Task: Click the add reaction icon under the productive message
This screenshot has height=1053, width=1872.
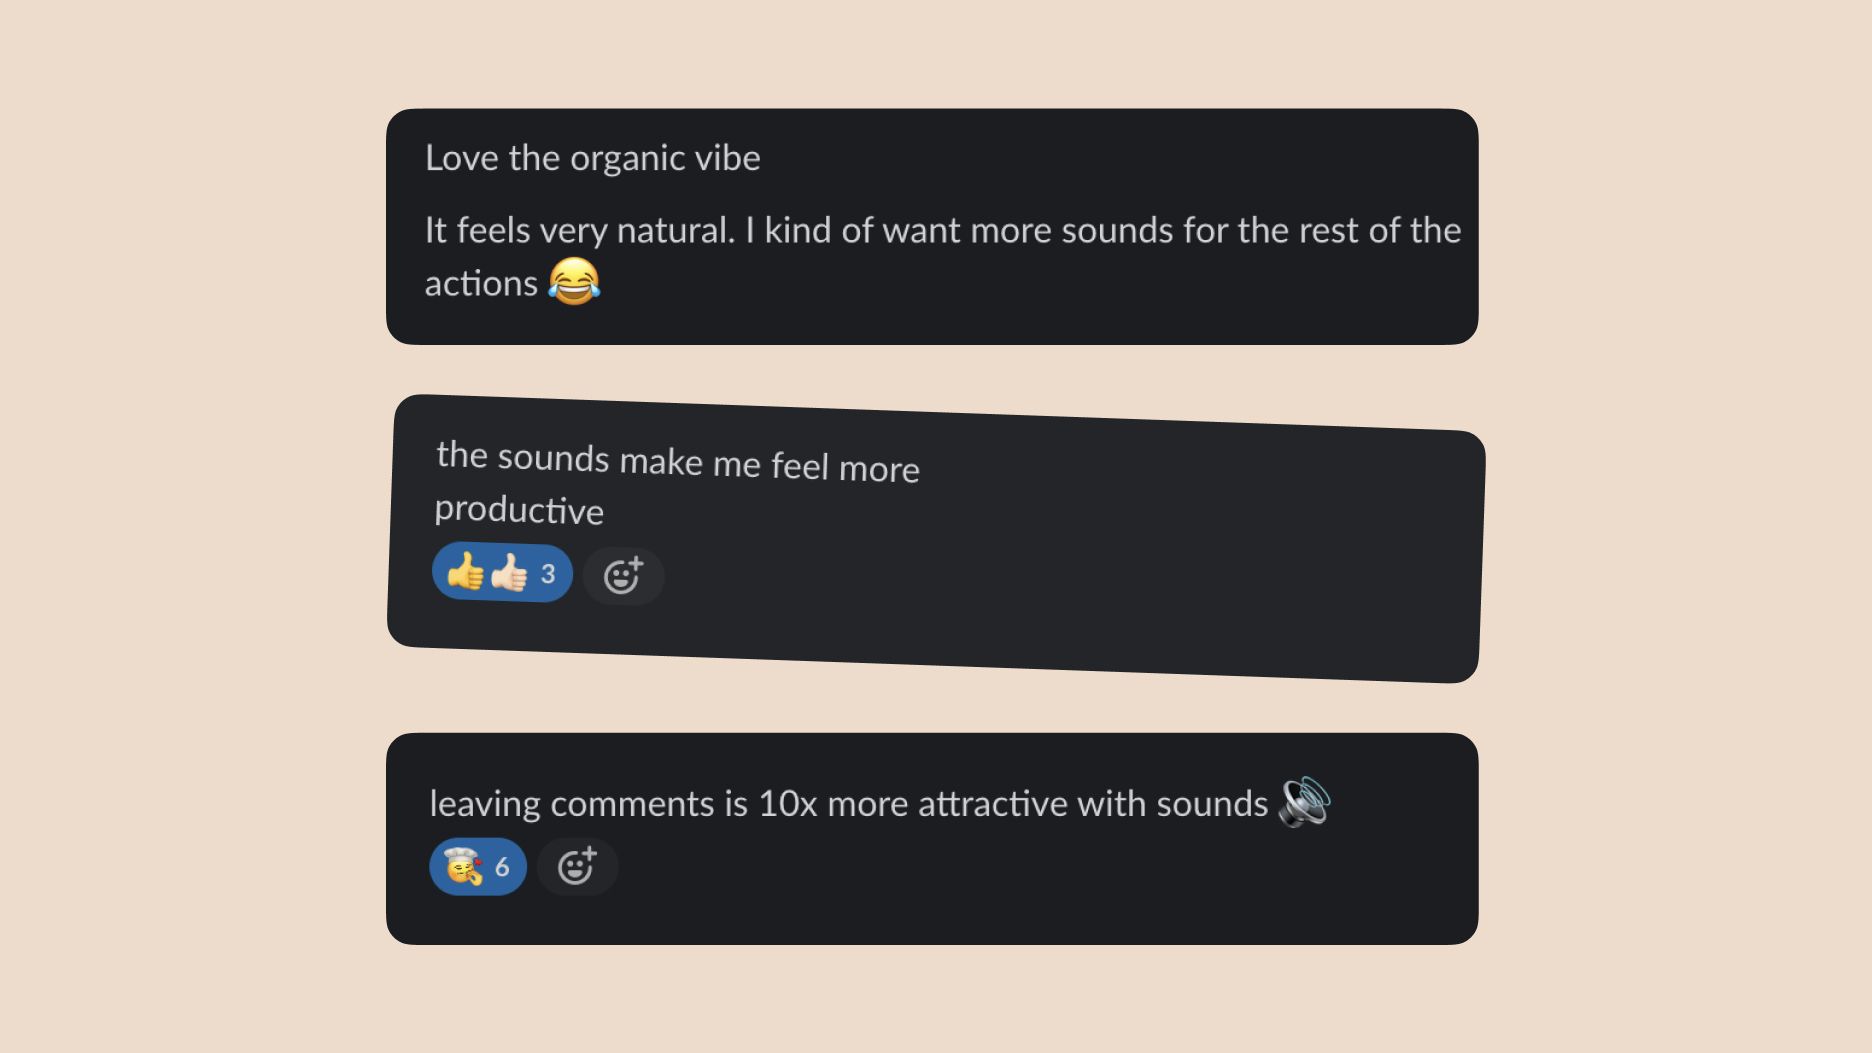Action: 623,576
